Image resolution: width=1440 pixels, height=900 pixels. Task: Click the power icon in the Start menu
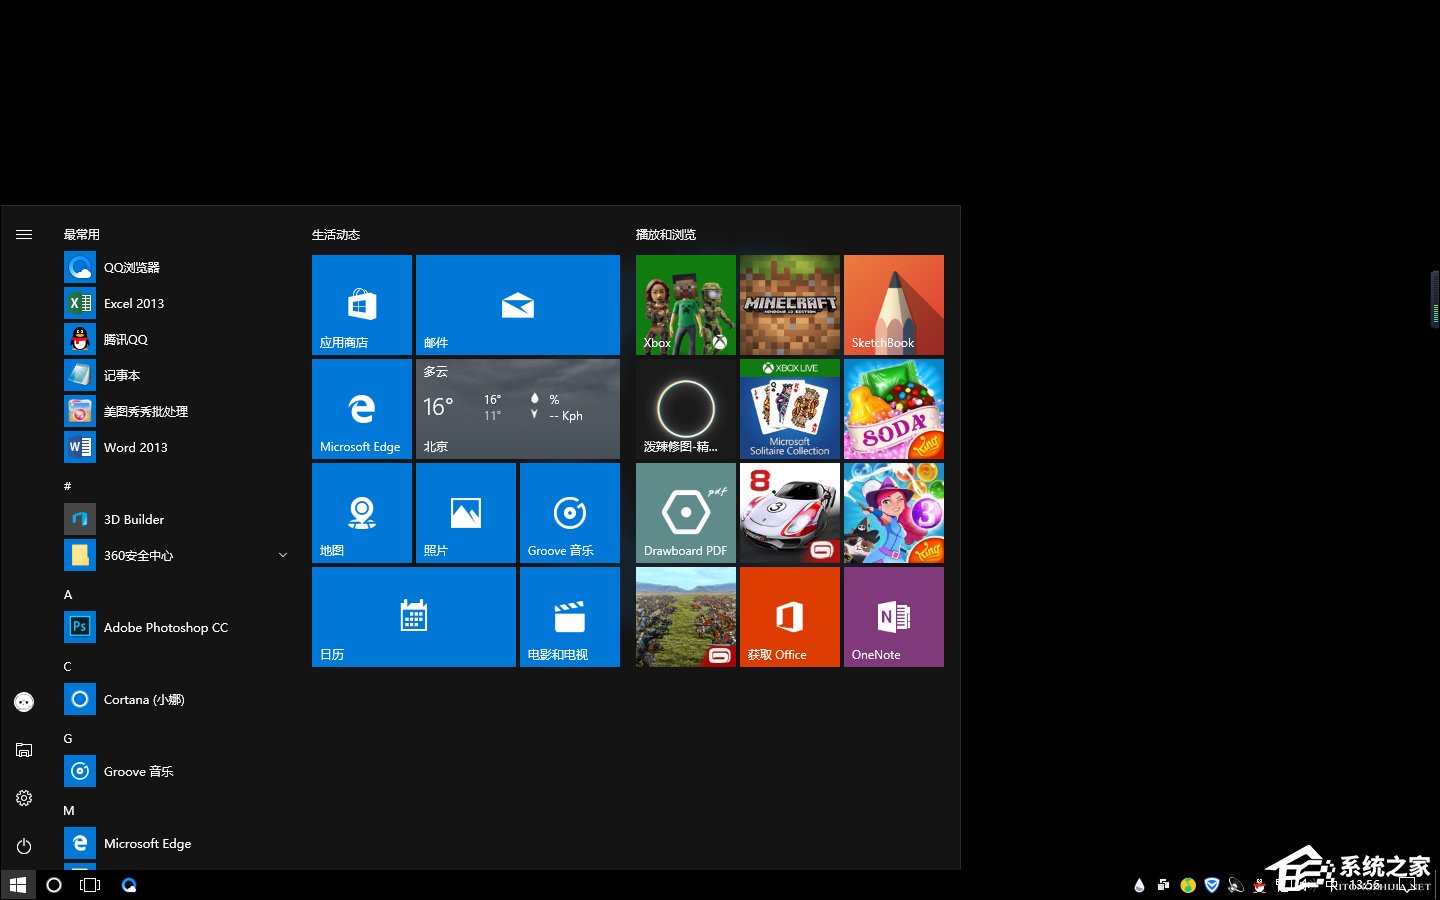[x=23, y=845]
